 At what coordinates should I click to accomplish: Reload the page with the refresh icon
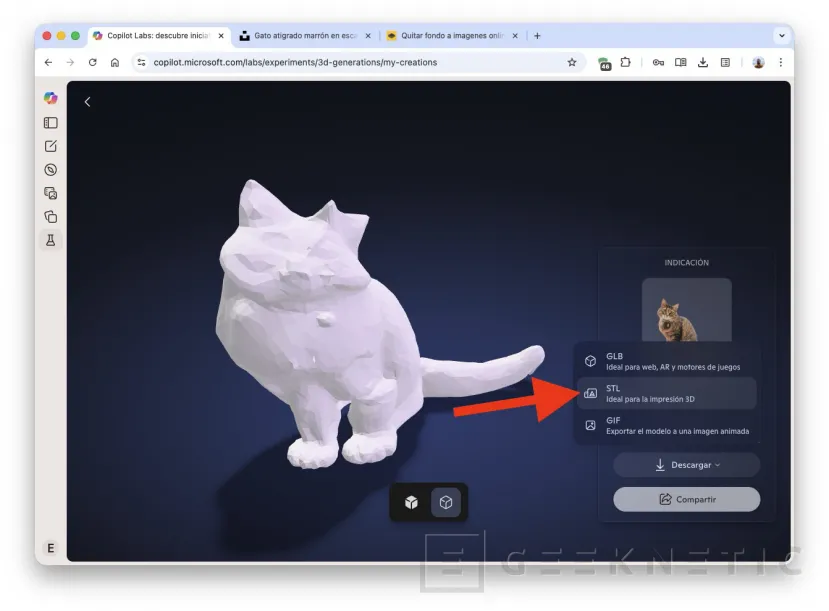pyautogui.click(x=91, y=62)
